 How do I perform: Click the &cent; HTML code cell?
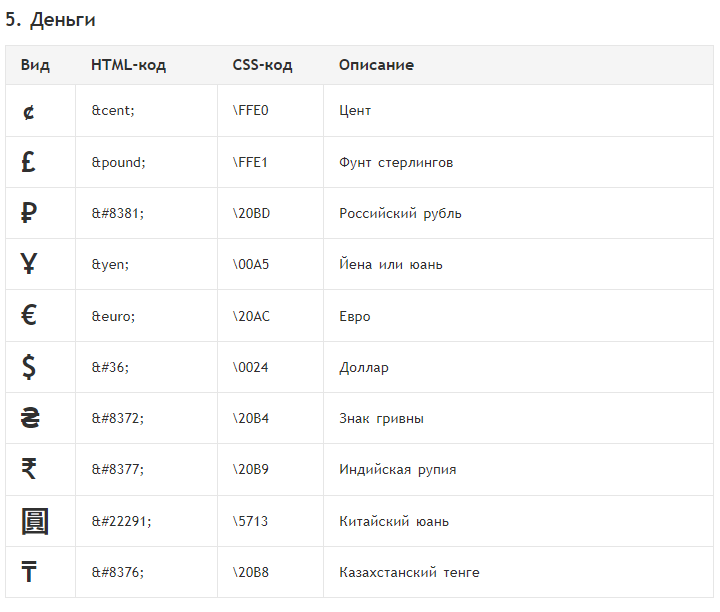[x=113, y=111]
